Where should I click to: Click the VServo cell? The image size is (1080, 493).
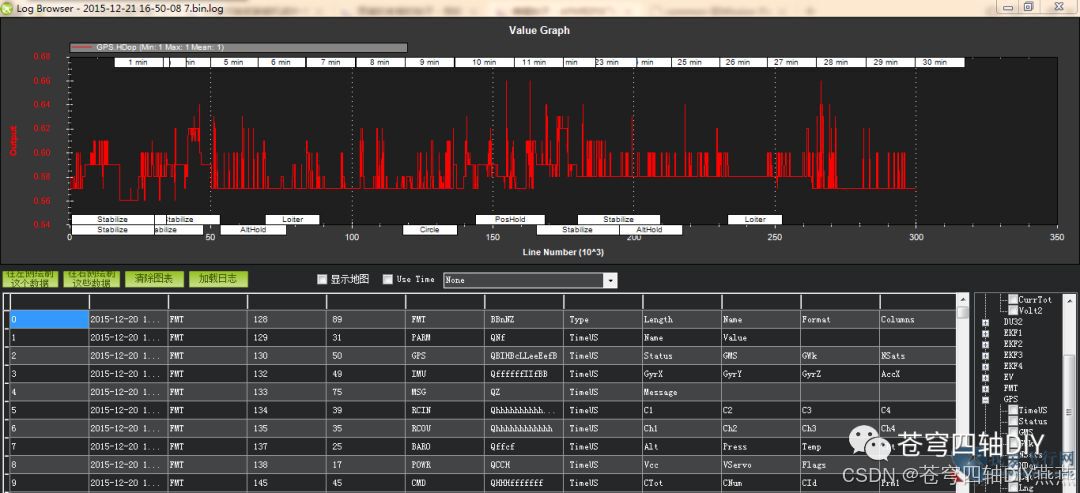[761, 465]
